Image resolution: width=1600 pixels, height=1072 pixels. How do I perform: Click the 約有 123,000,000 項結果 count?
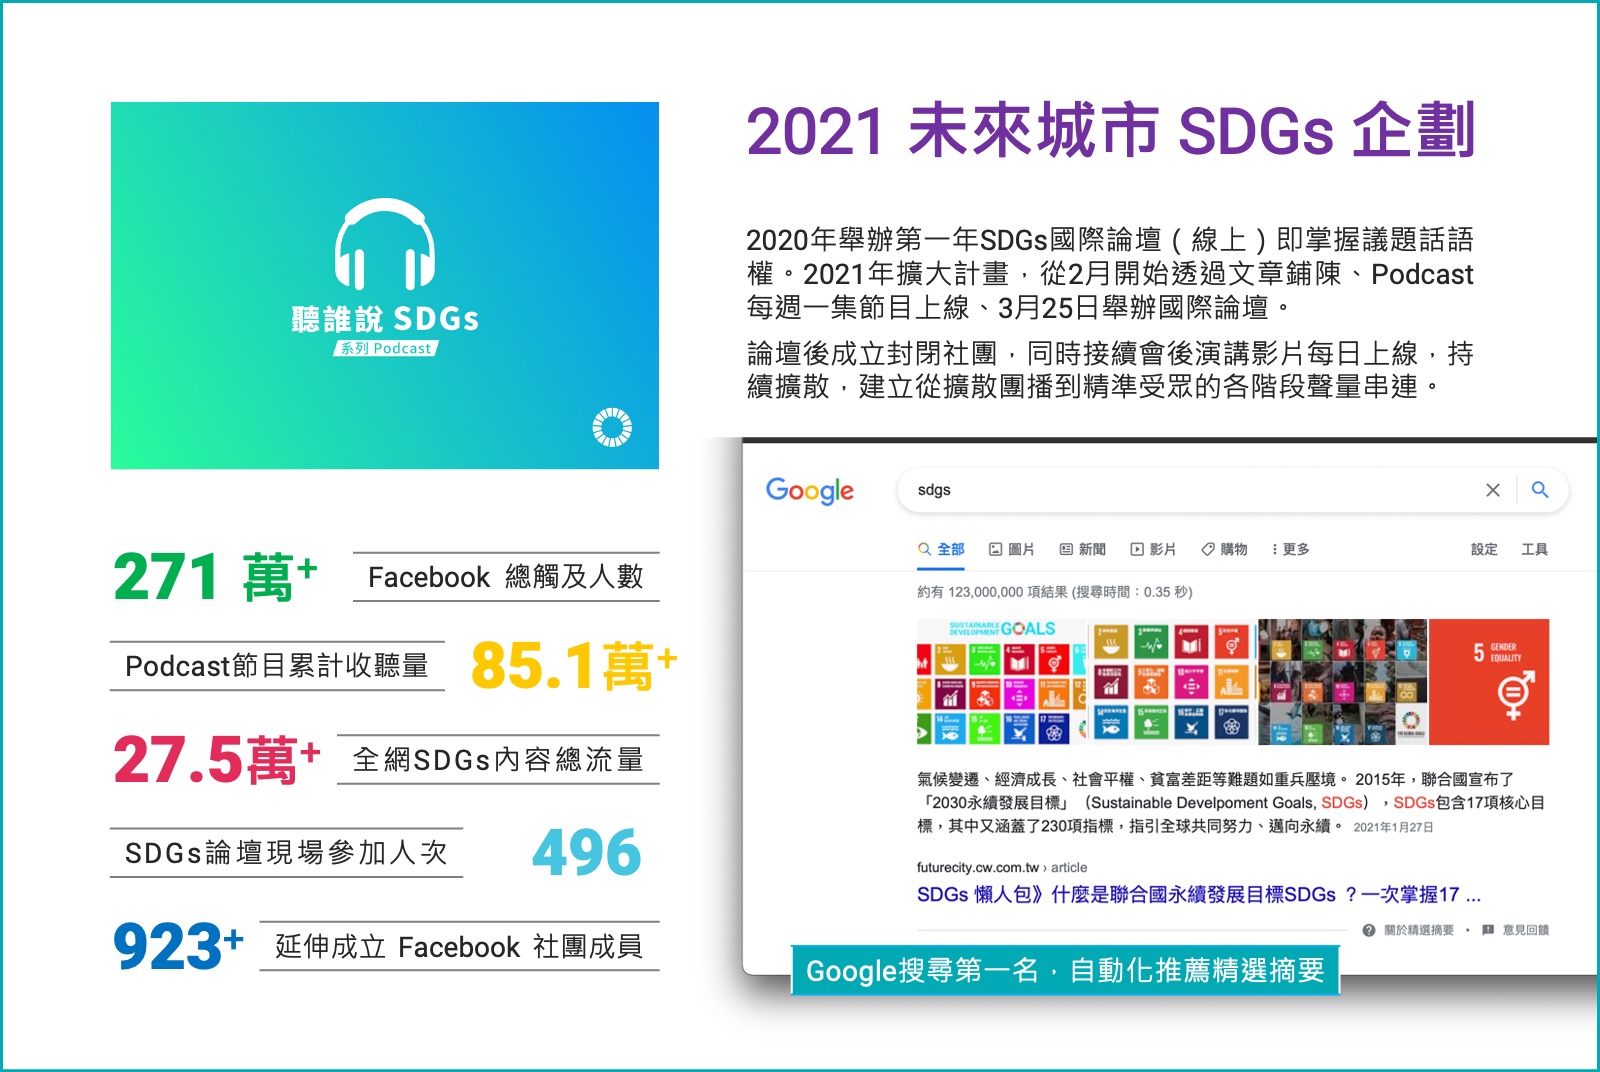(x=1055, y=592)
